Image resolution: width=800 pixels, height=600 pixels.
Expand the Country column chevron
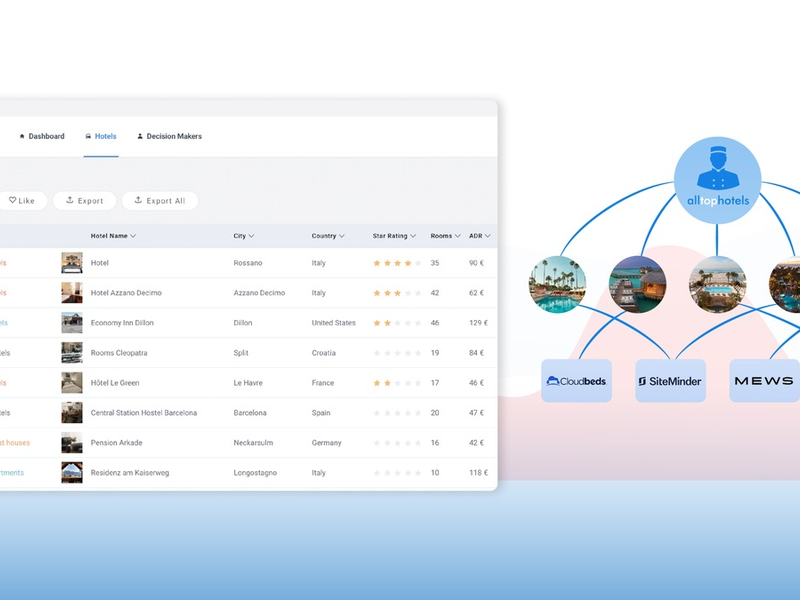click(342, 236)
